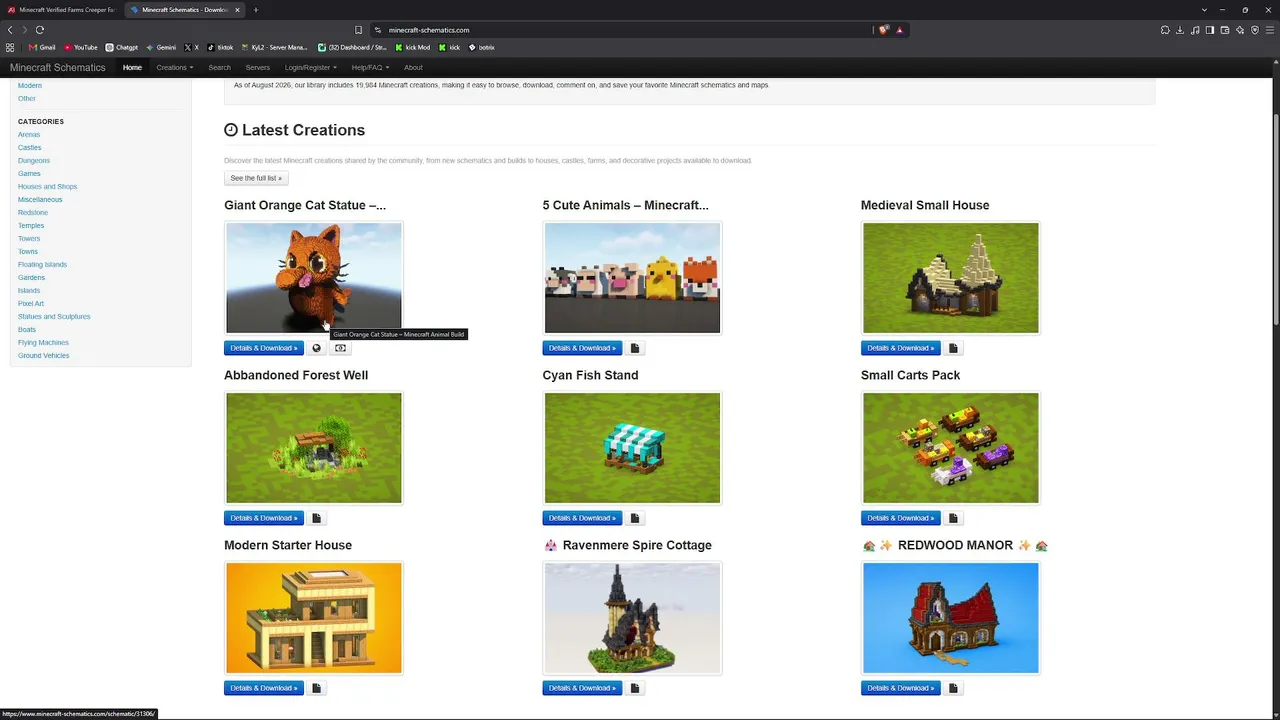The width and height of the screenshot is (1280, 720).
Task: Open the Redstone category link
Action: point(32,212)
